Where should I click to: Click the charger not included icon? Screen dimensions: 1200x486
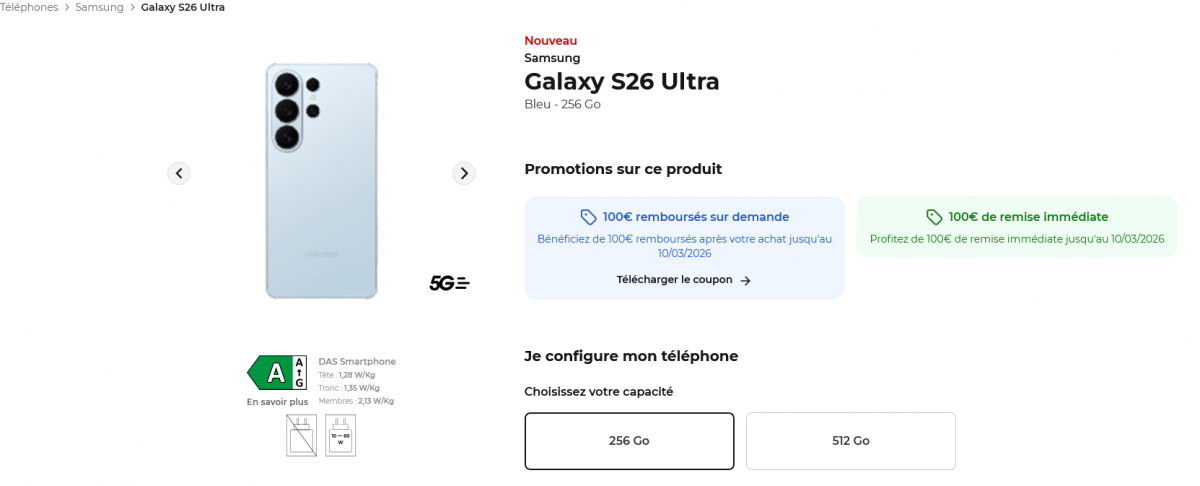click(x=301, y=435)
